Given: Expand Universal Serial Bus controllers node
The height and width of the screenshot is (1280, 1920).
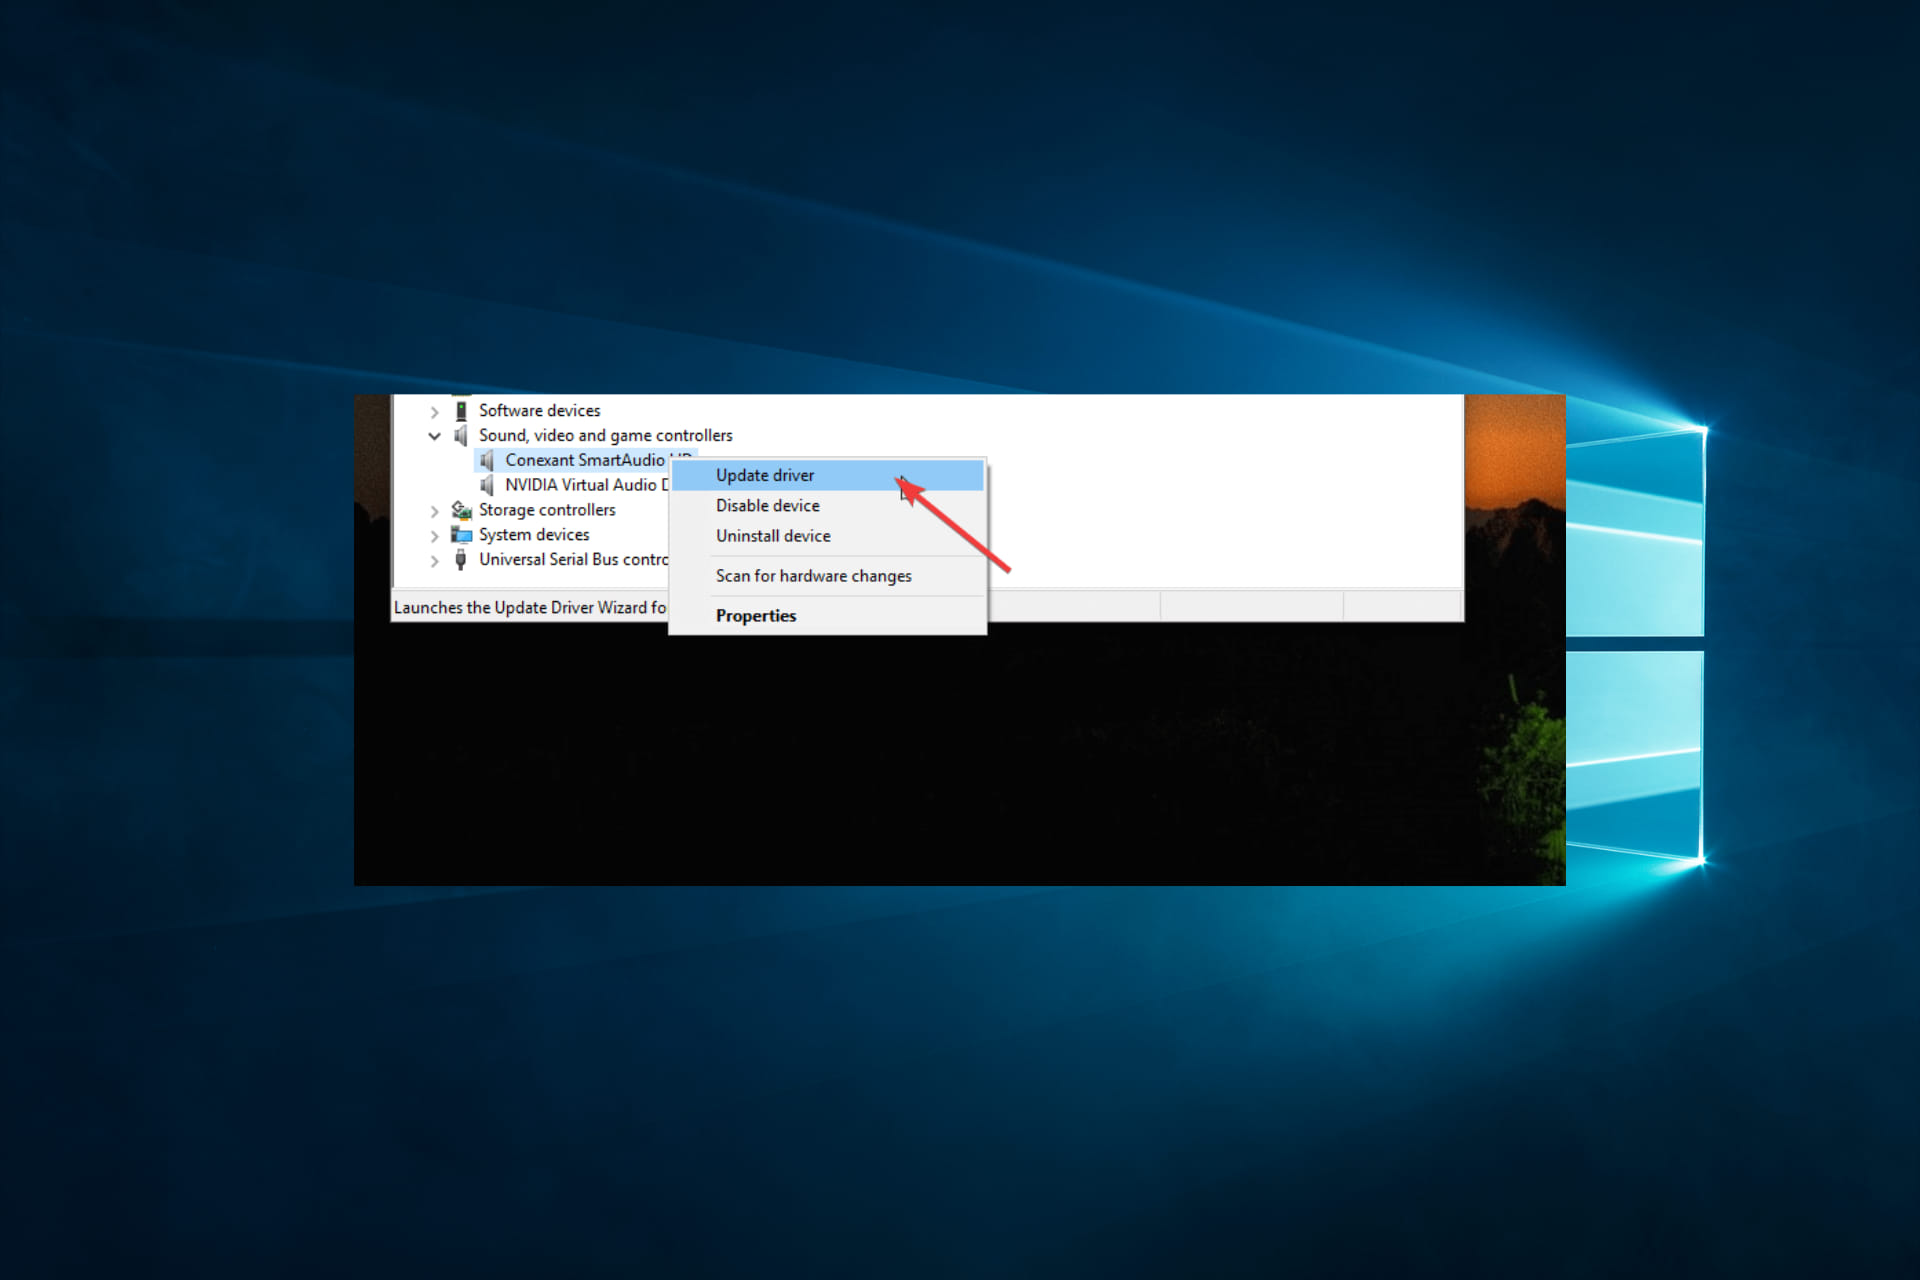Looking at the screenshot, I should 434,561.
